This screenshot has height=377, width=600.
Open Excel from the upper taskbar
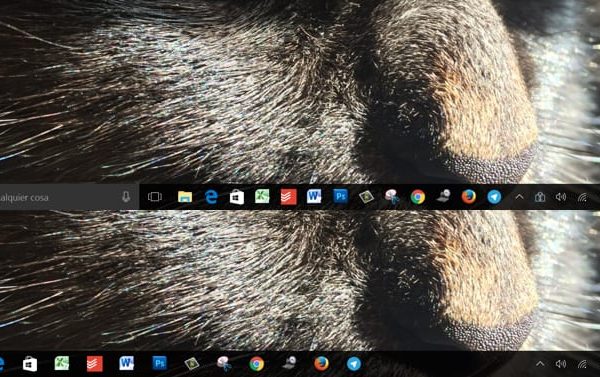pyautogui.click(x=262, y=196)
